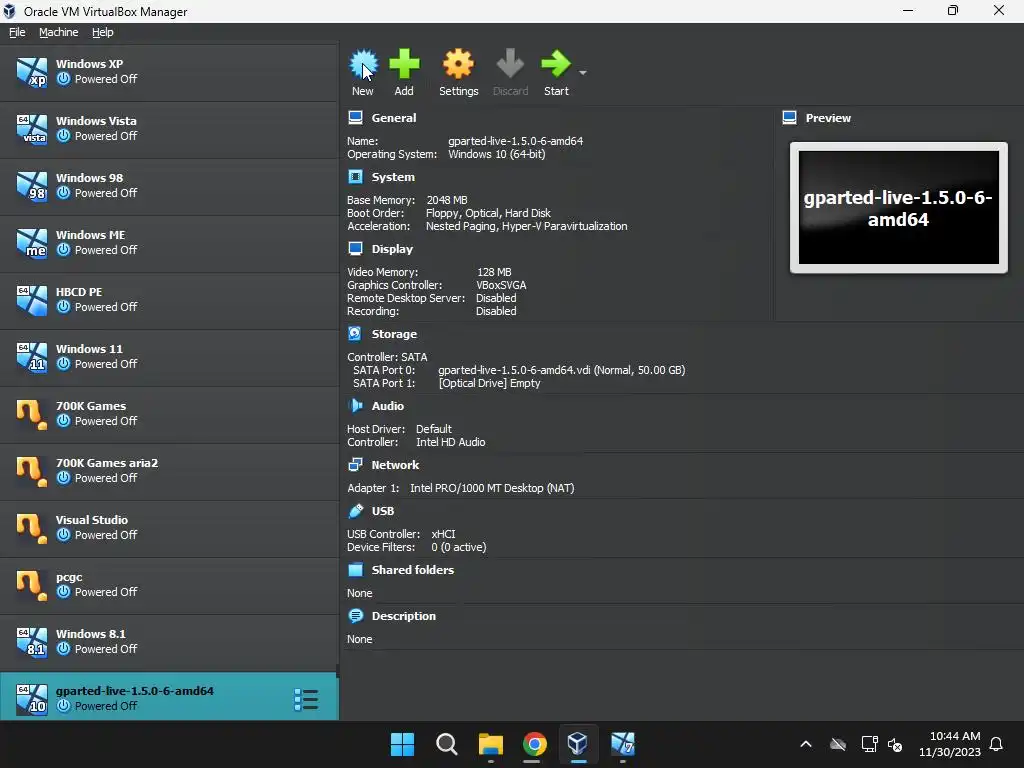Image resolution: width=1024 pixels, height=768 pixels.
Task: Click the '2048 MB' base memory value
Action: click(447, 200)
